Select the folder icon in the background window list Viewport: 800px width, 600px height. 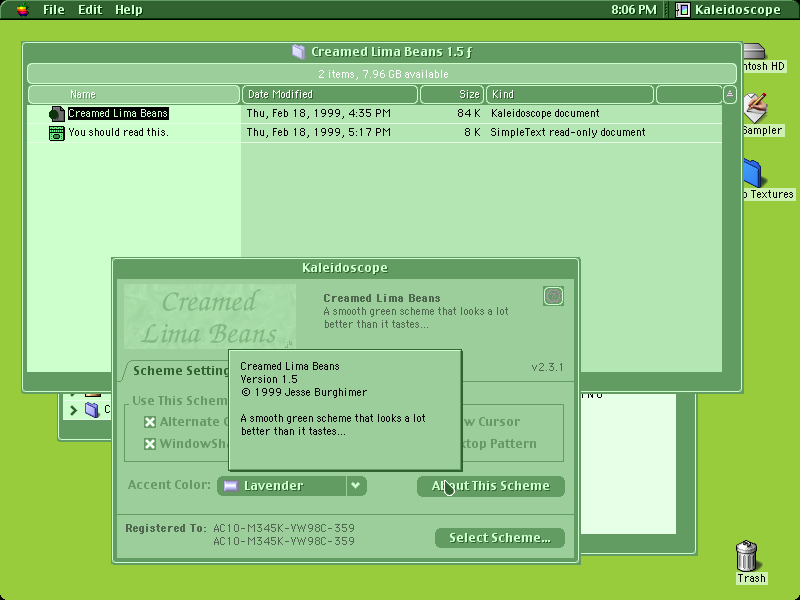pos(92,410)
